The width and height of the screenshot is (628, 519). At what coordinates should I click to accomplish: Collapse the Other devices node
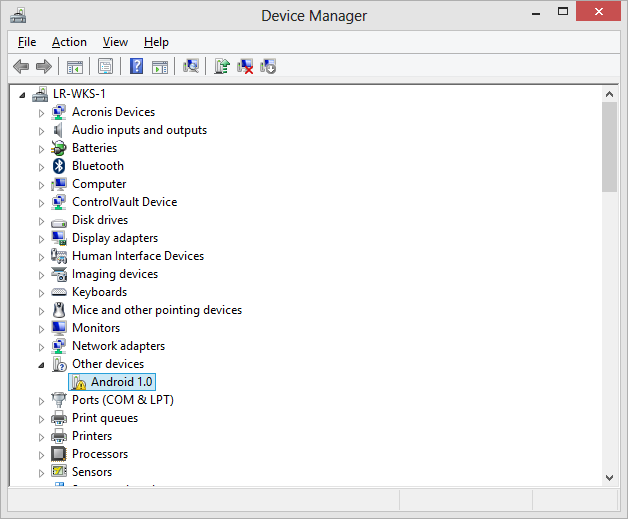[x=42, y=365]
